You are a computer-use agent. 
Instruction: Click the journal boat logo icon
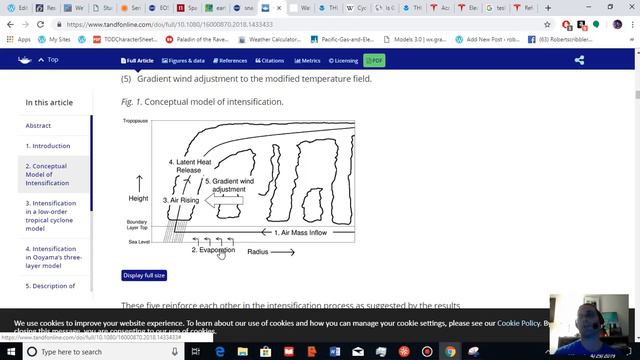[24, 60]
